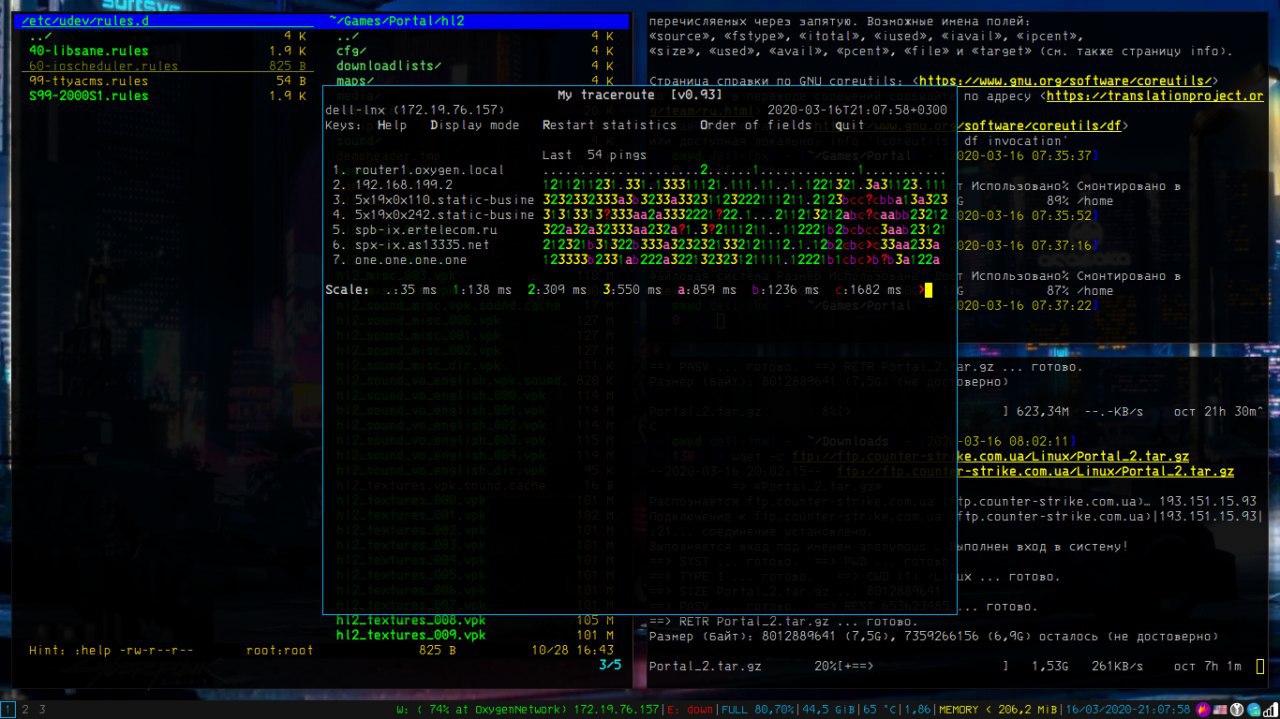Click the mtr timestamp 2020-03-16T21:07:58+0300
This screenshot has height=719, width=1280.
point(857,110)
